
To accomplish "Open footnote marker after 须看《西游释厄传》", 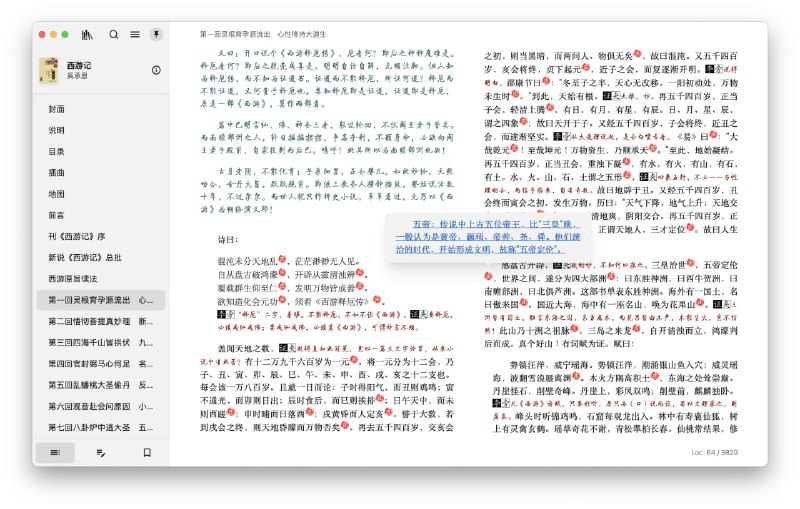I will (x=377, y=299).
